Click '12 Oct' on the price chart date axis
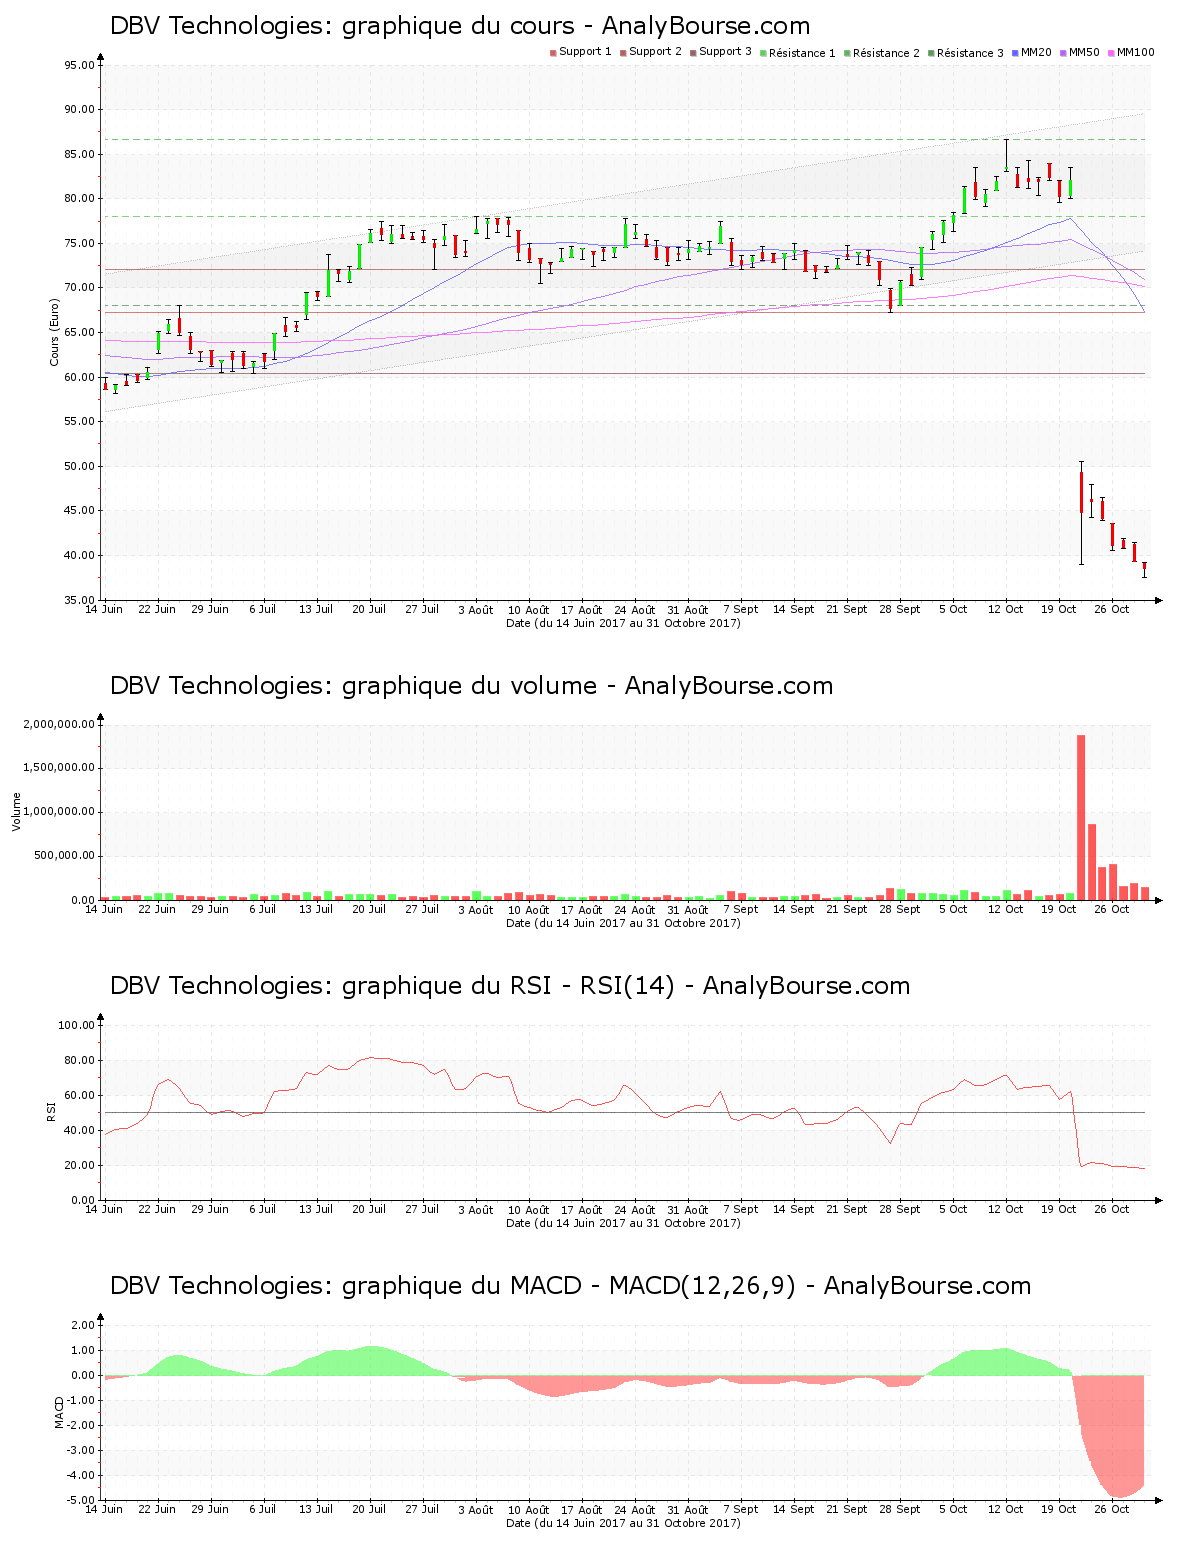 point(1007,609)
